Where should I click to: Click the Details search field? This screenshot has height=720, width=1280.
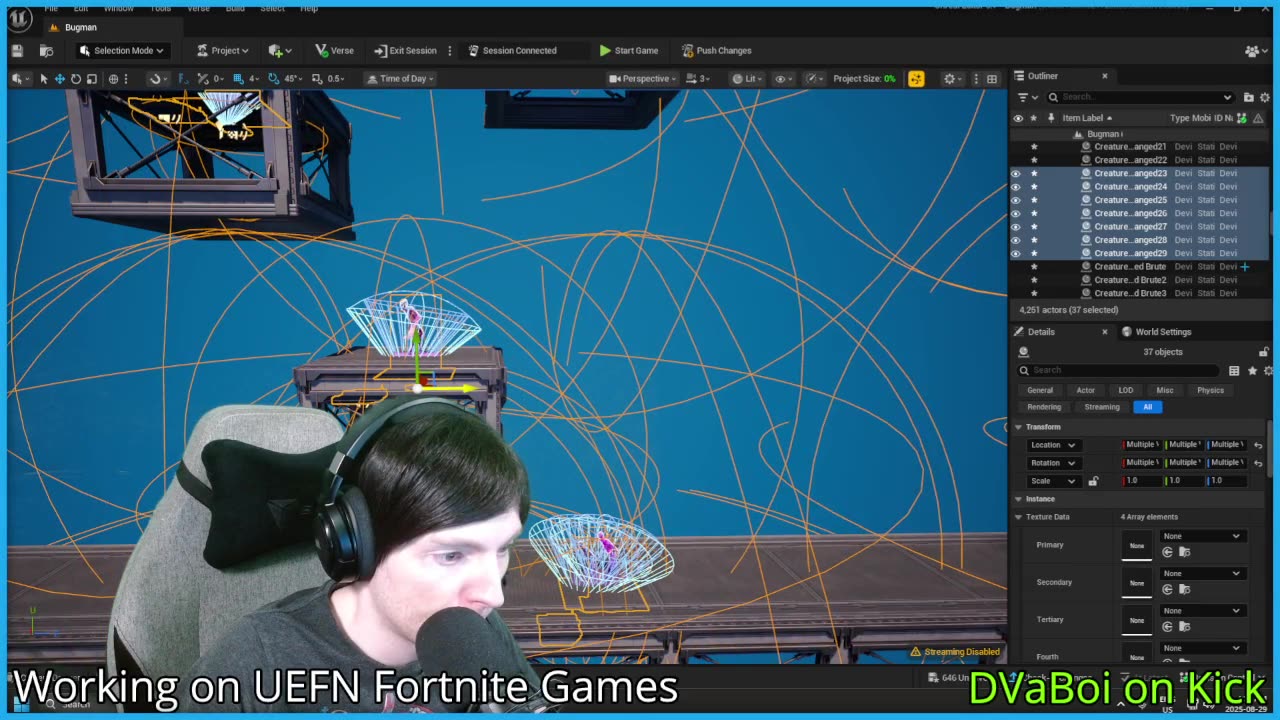[x=1120, y=370]
